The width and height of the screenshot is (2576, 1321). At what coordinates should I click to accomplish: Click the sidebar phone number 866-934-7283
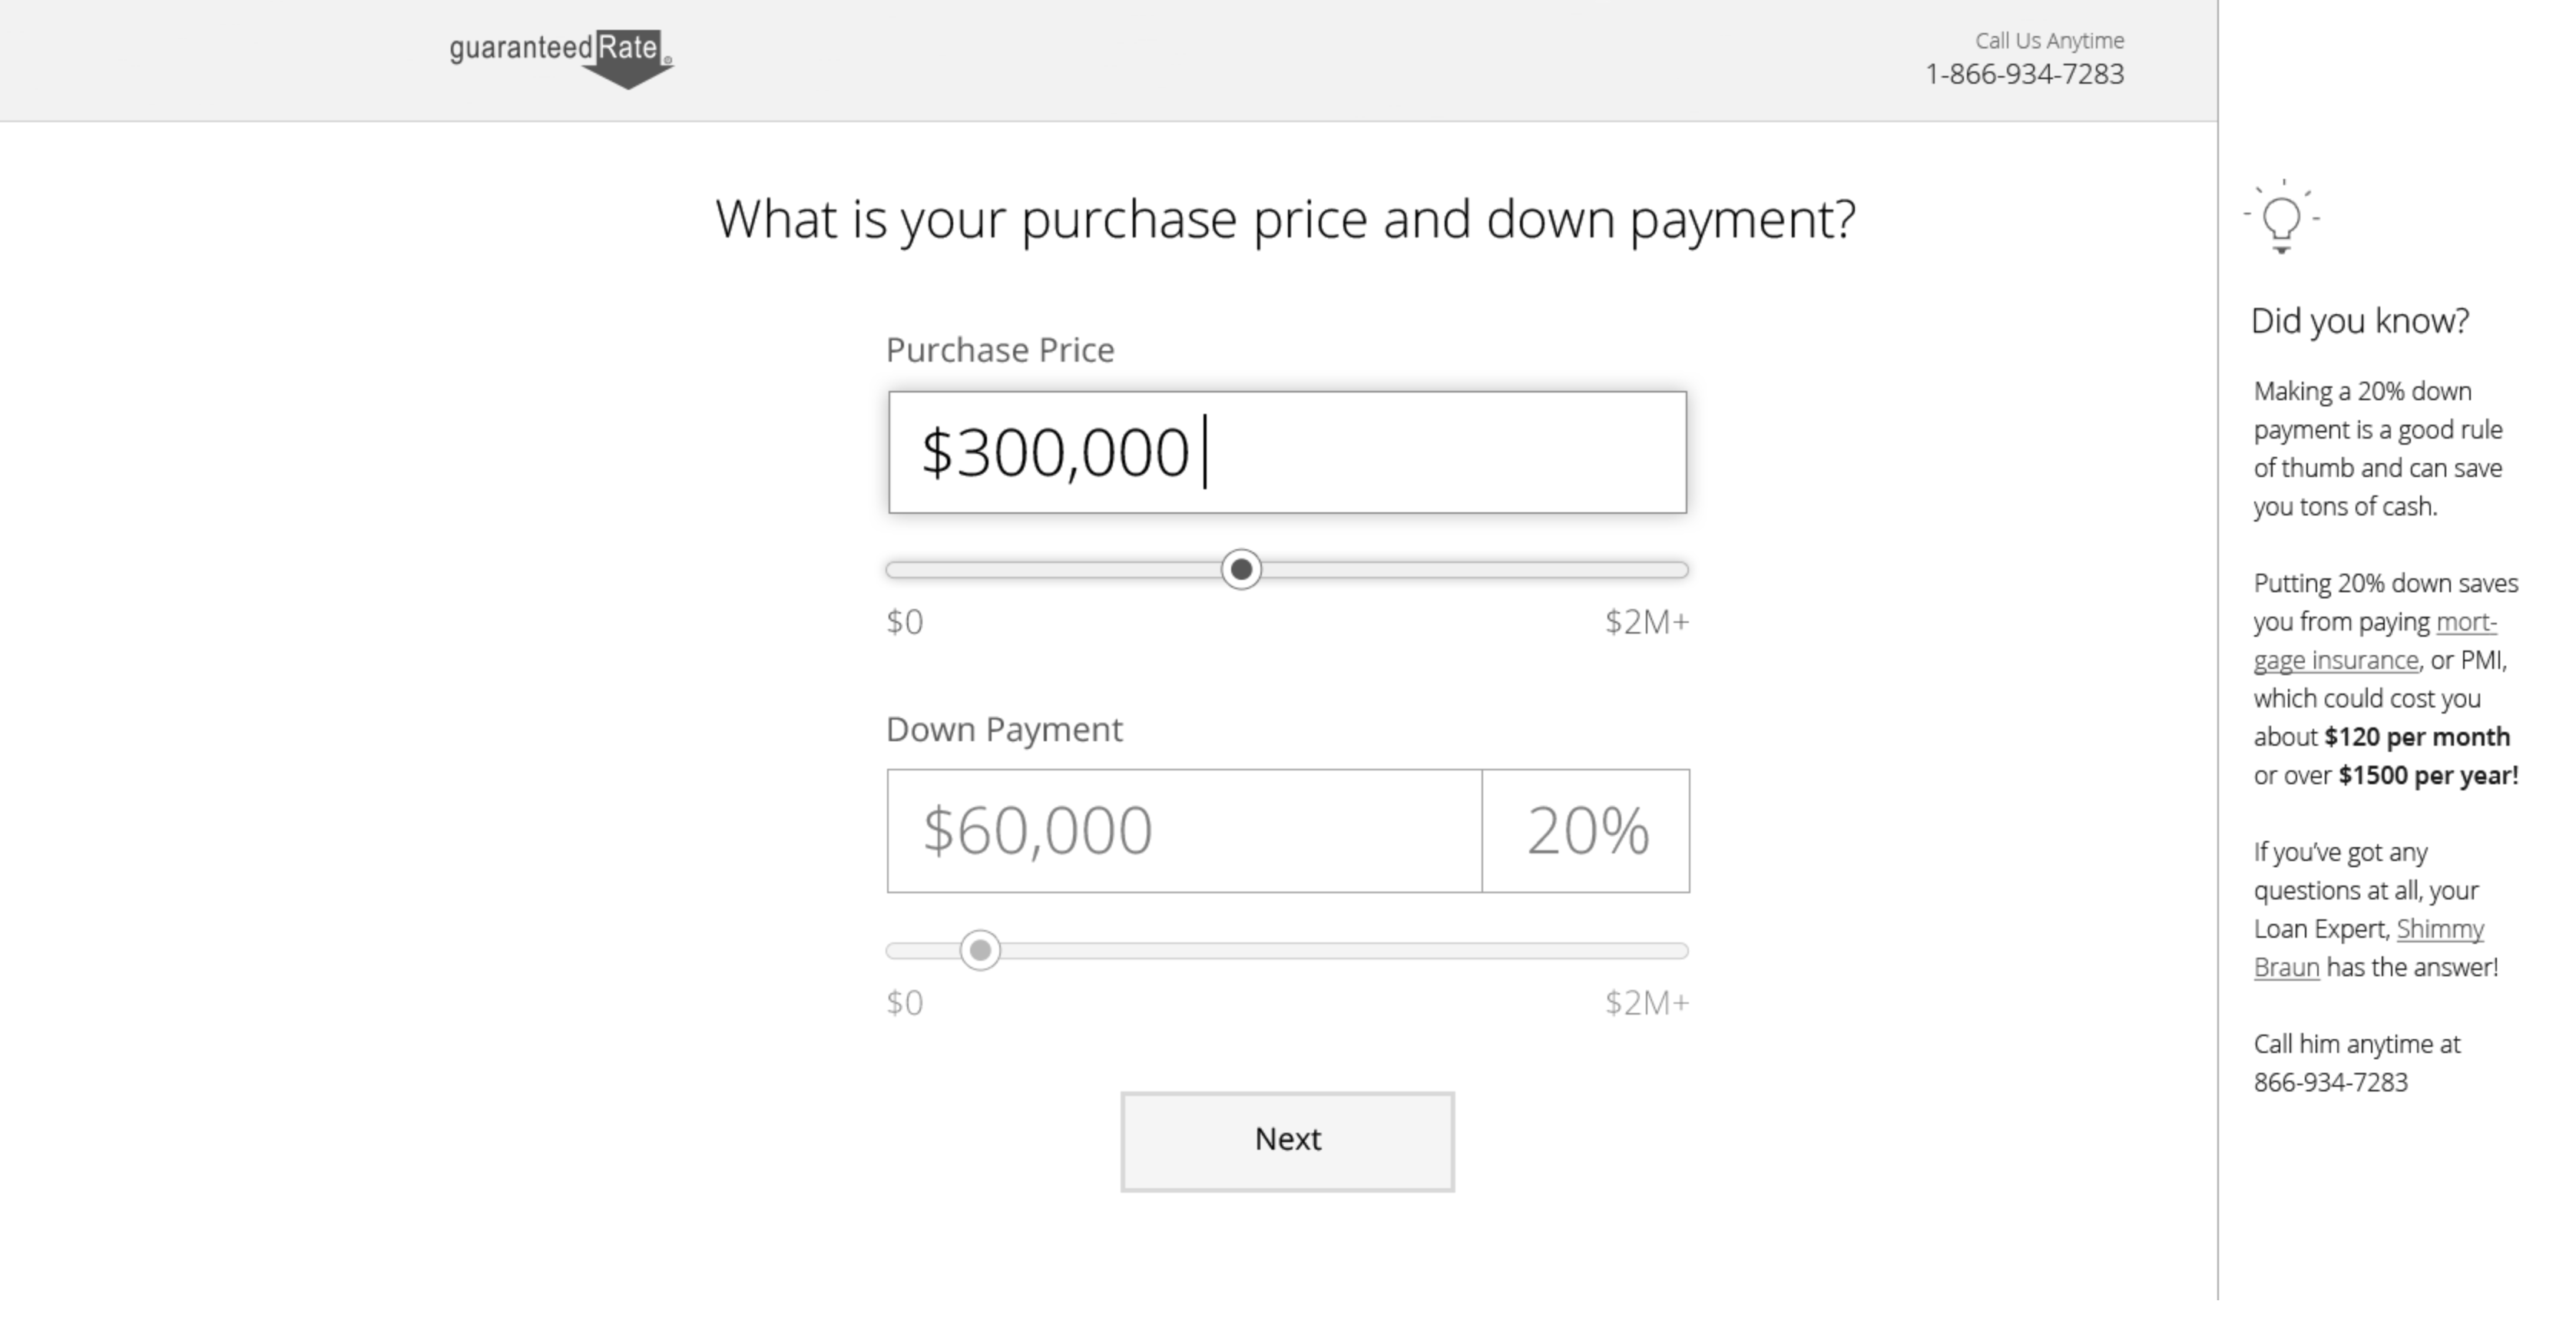pyautogui.click(x=2330, y=1083)
